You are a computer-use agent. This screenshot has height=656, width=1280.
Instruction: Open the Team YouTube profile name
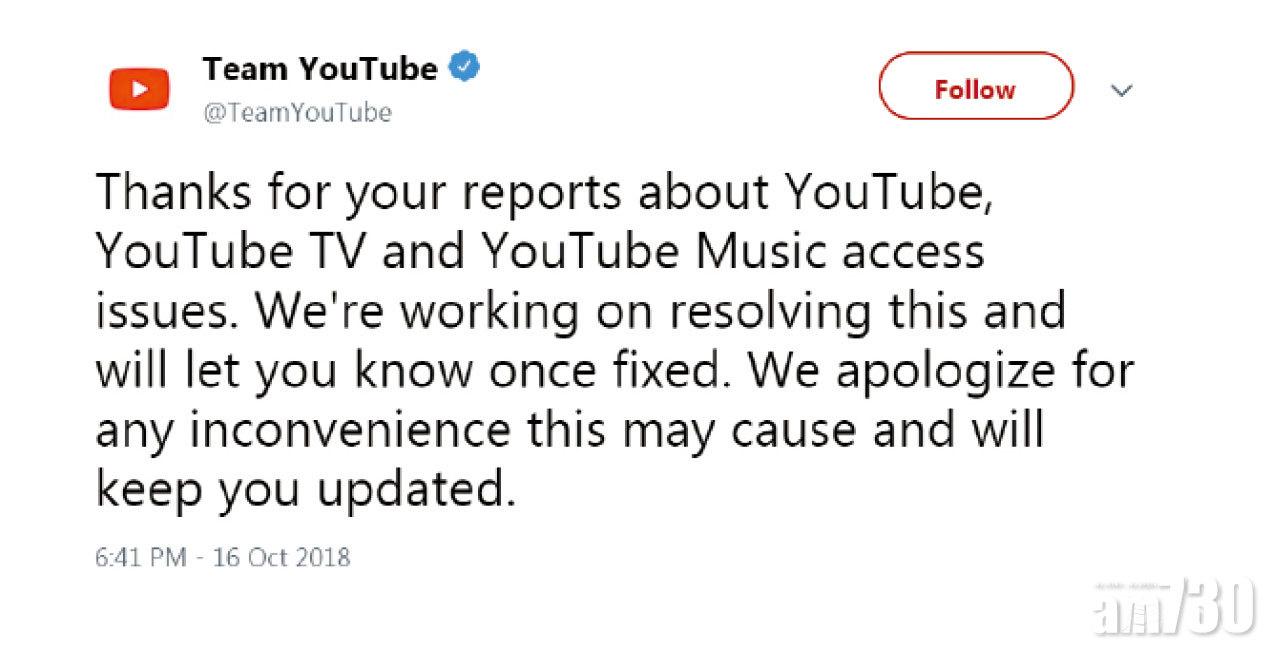pyautogui.click(x=320, y=68)
